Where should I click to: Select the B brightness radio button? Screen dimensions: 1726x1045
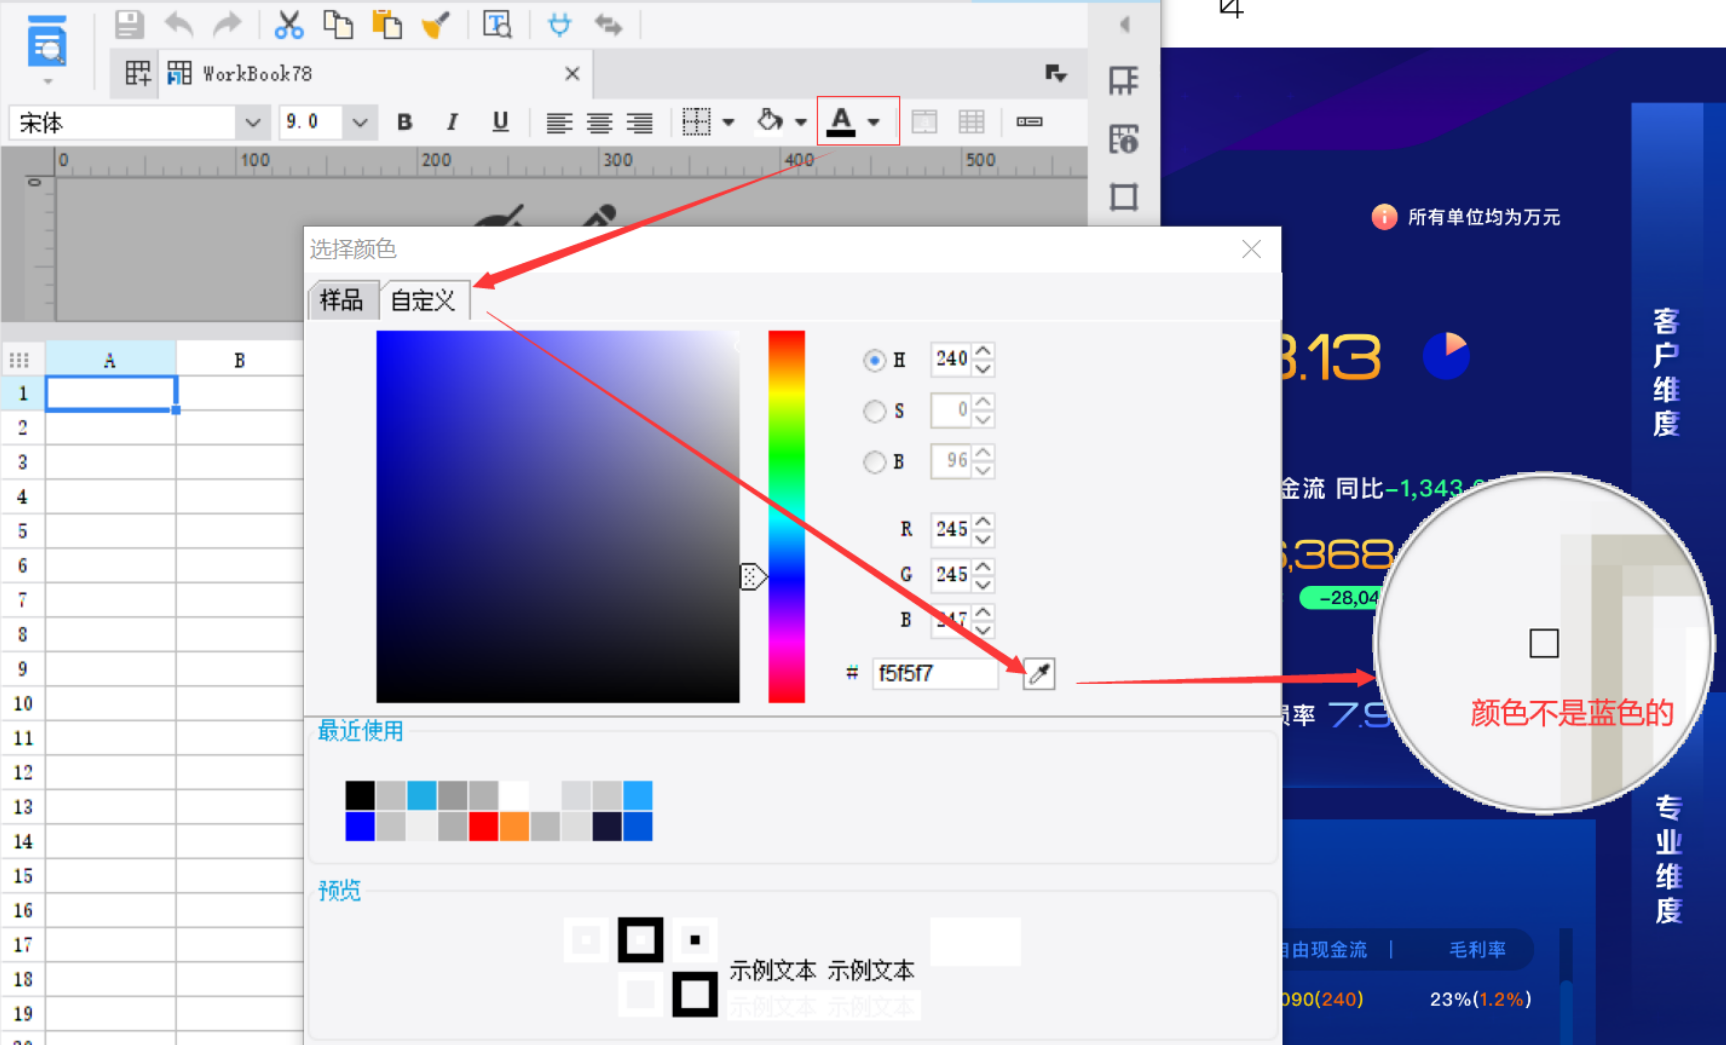click(x=874, y=461)
